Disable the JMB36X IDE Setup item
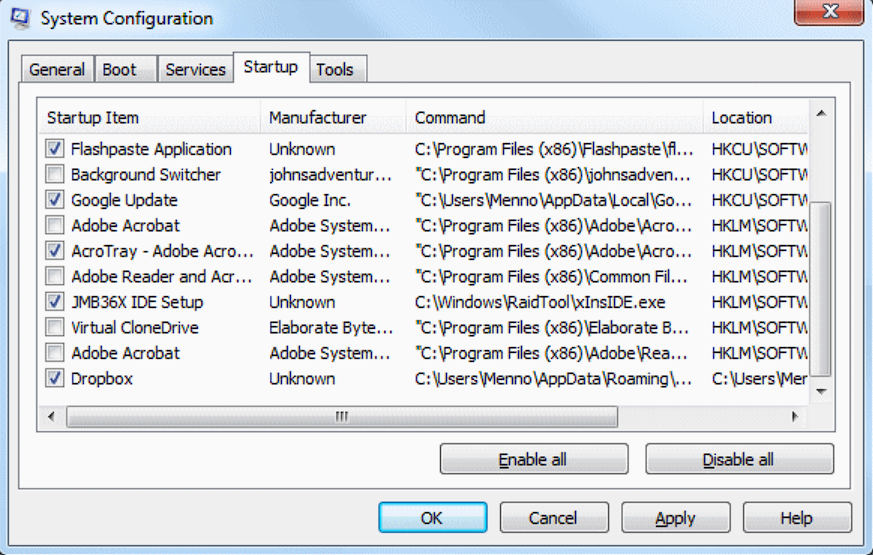The height and width of the screenshot is (555, 873). [x=55, y=302]
